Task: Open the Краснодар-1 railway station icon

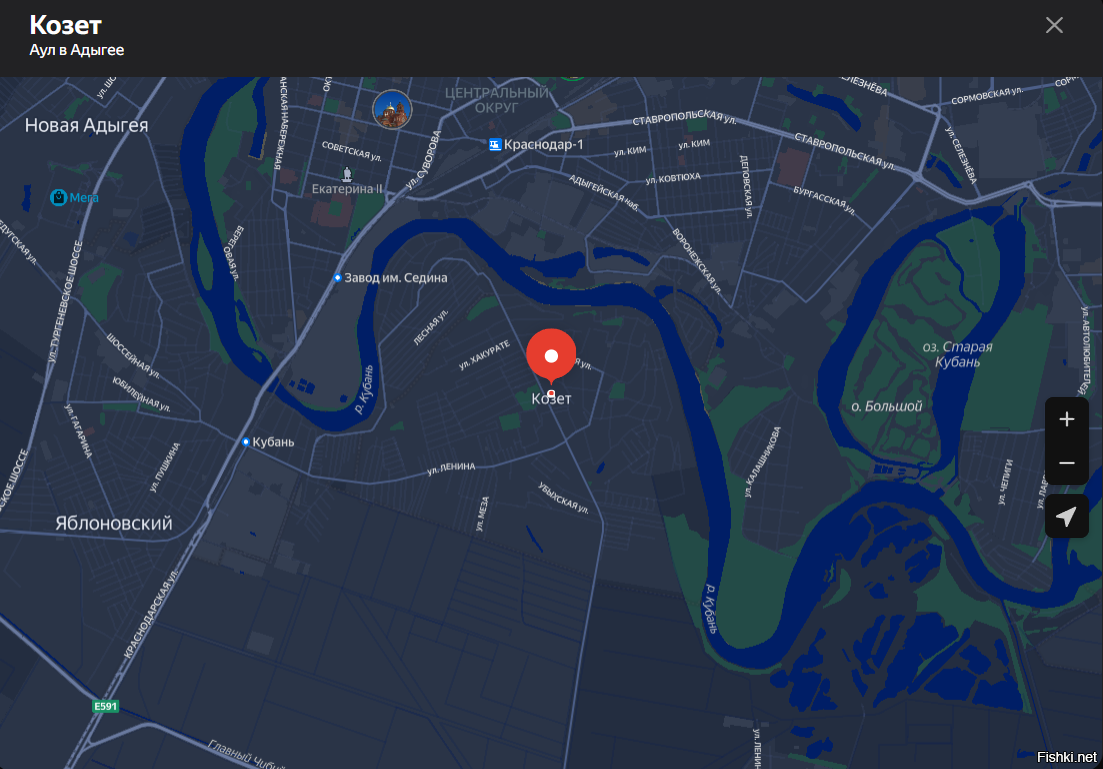Action: [495, 144]
